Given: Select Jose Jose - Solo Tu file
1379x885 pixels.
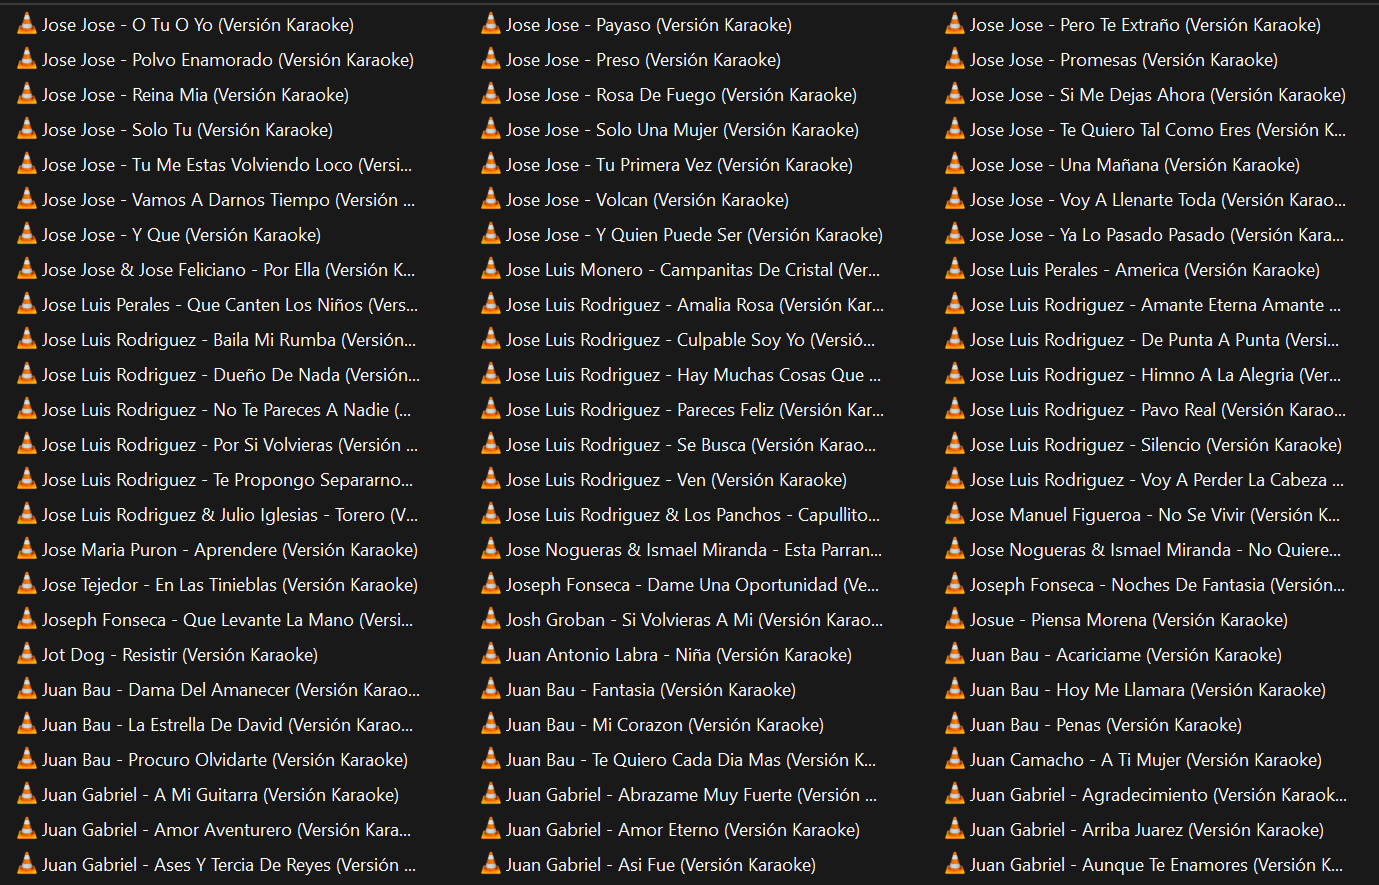Looking at the screenshot, I should tap(187, 130).
